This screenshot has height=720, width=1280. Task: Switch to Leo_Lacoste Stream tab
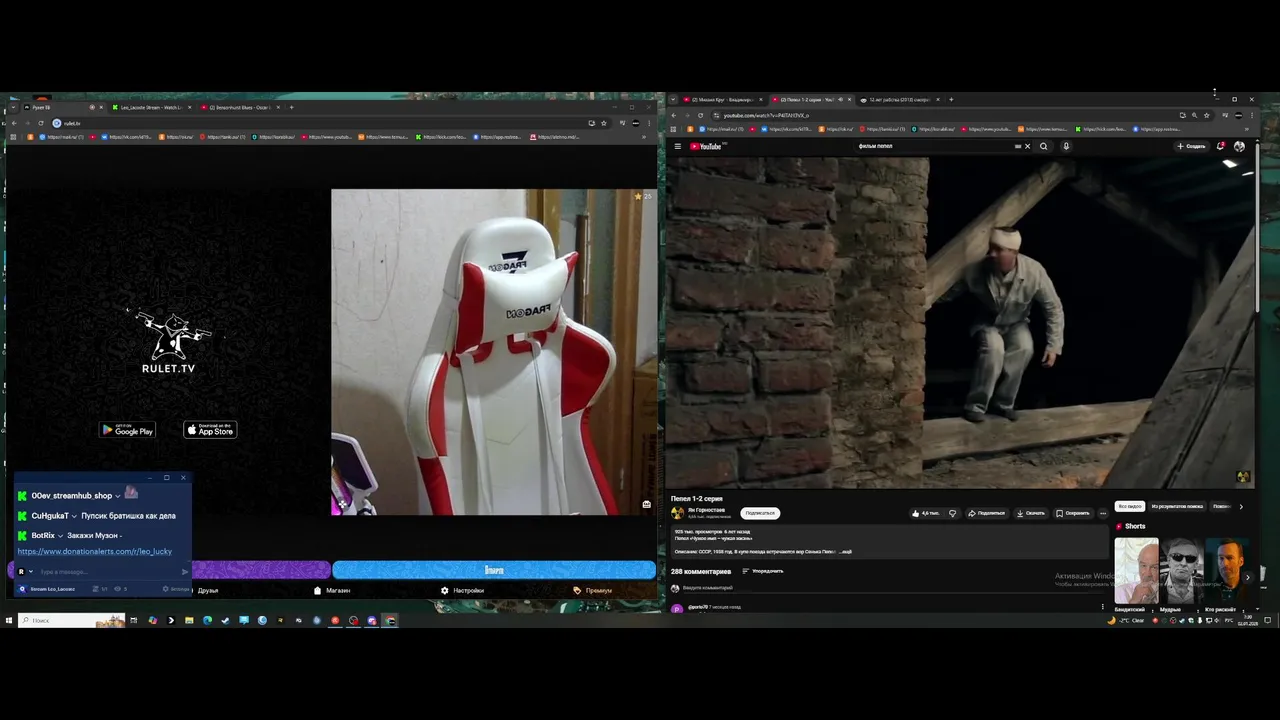point(150,107)
